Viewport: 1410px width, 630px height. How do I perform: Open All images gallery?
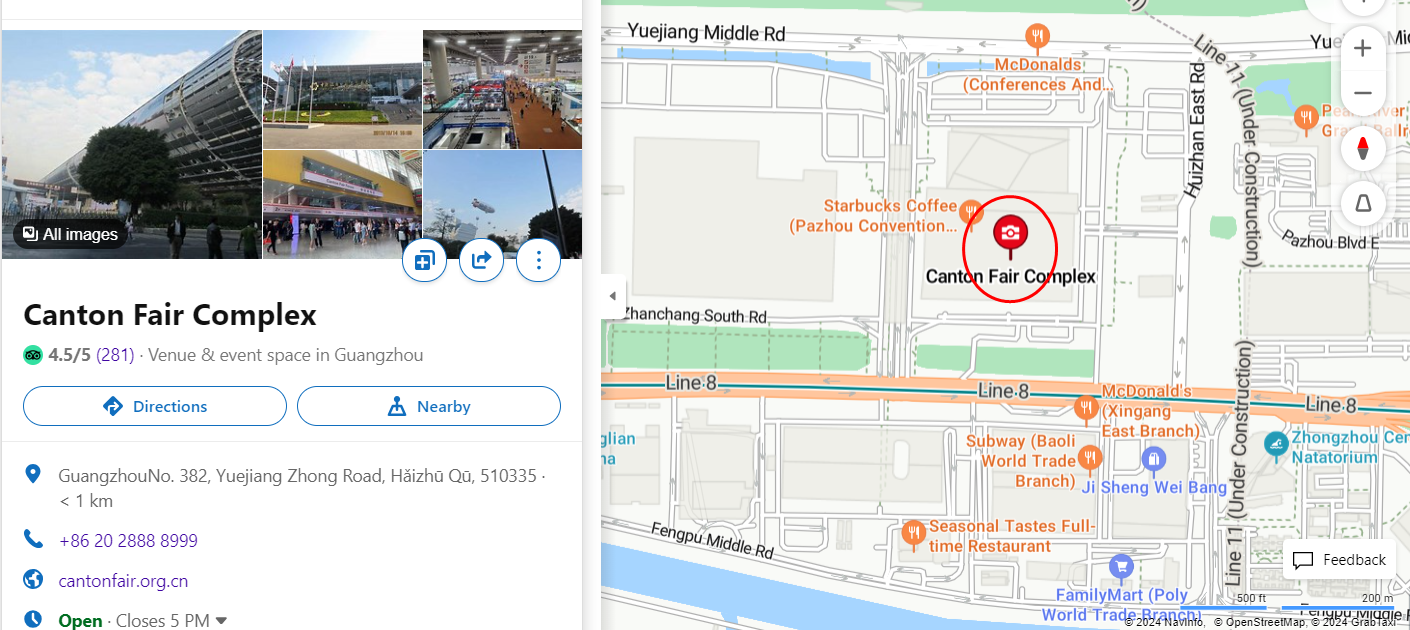[70, 234]
